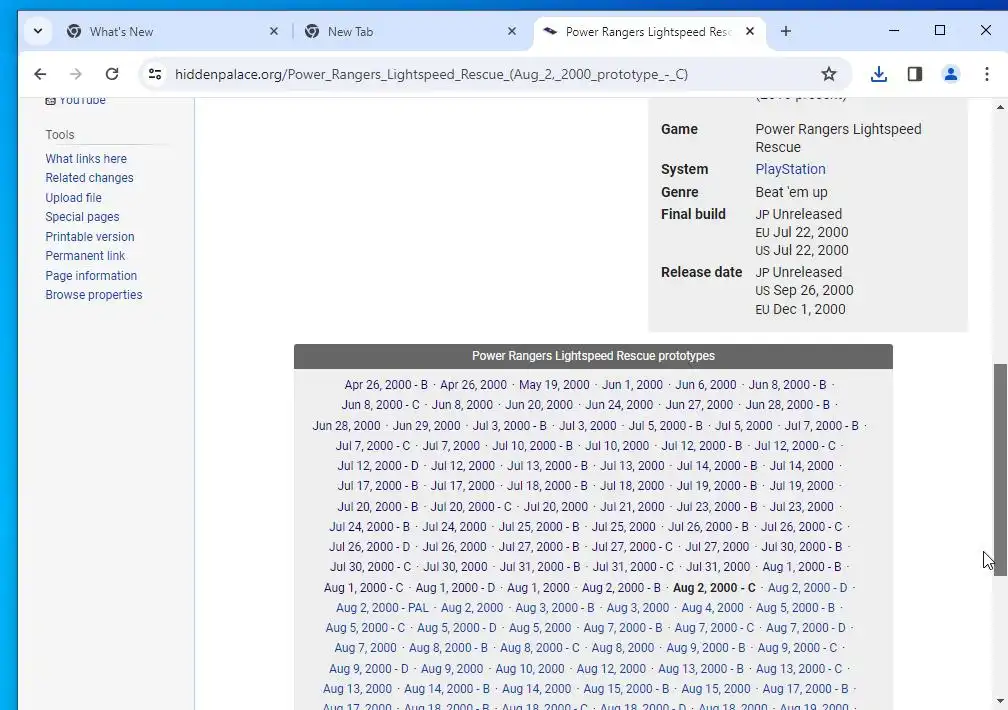The height and width of the screenshot is (710, 1008).
Task: Open the May 19, 2000 prototype link
Action: (554, 385)
